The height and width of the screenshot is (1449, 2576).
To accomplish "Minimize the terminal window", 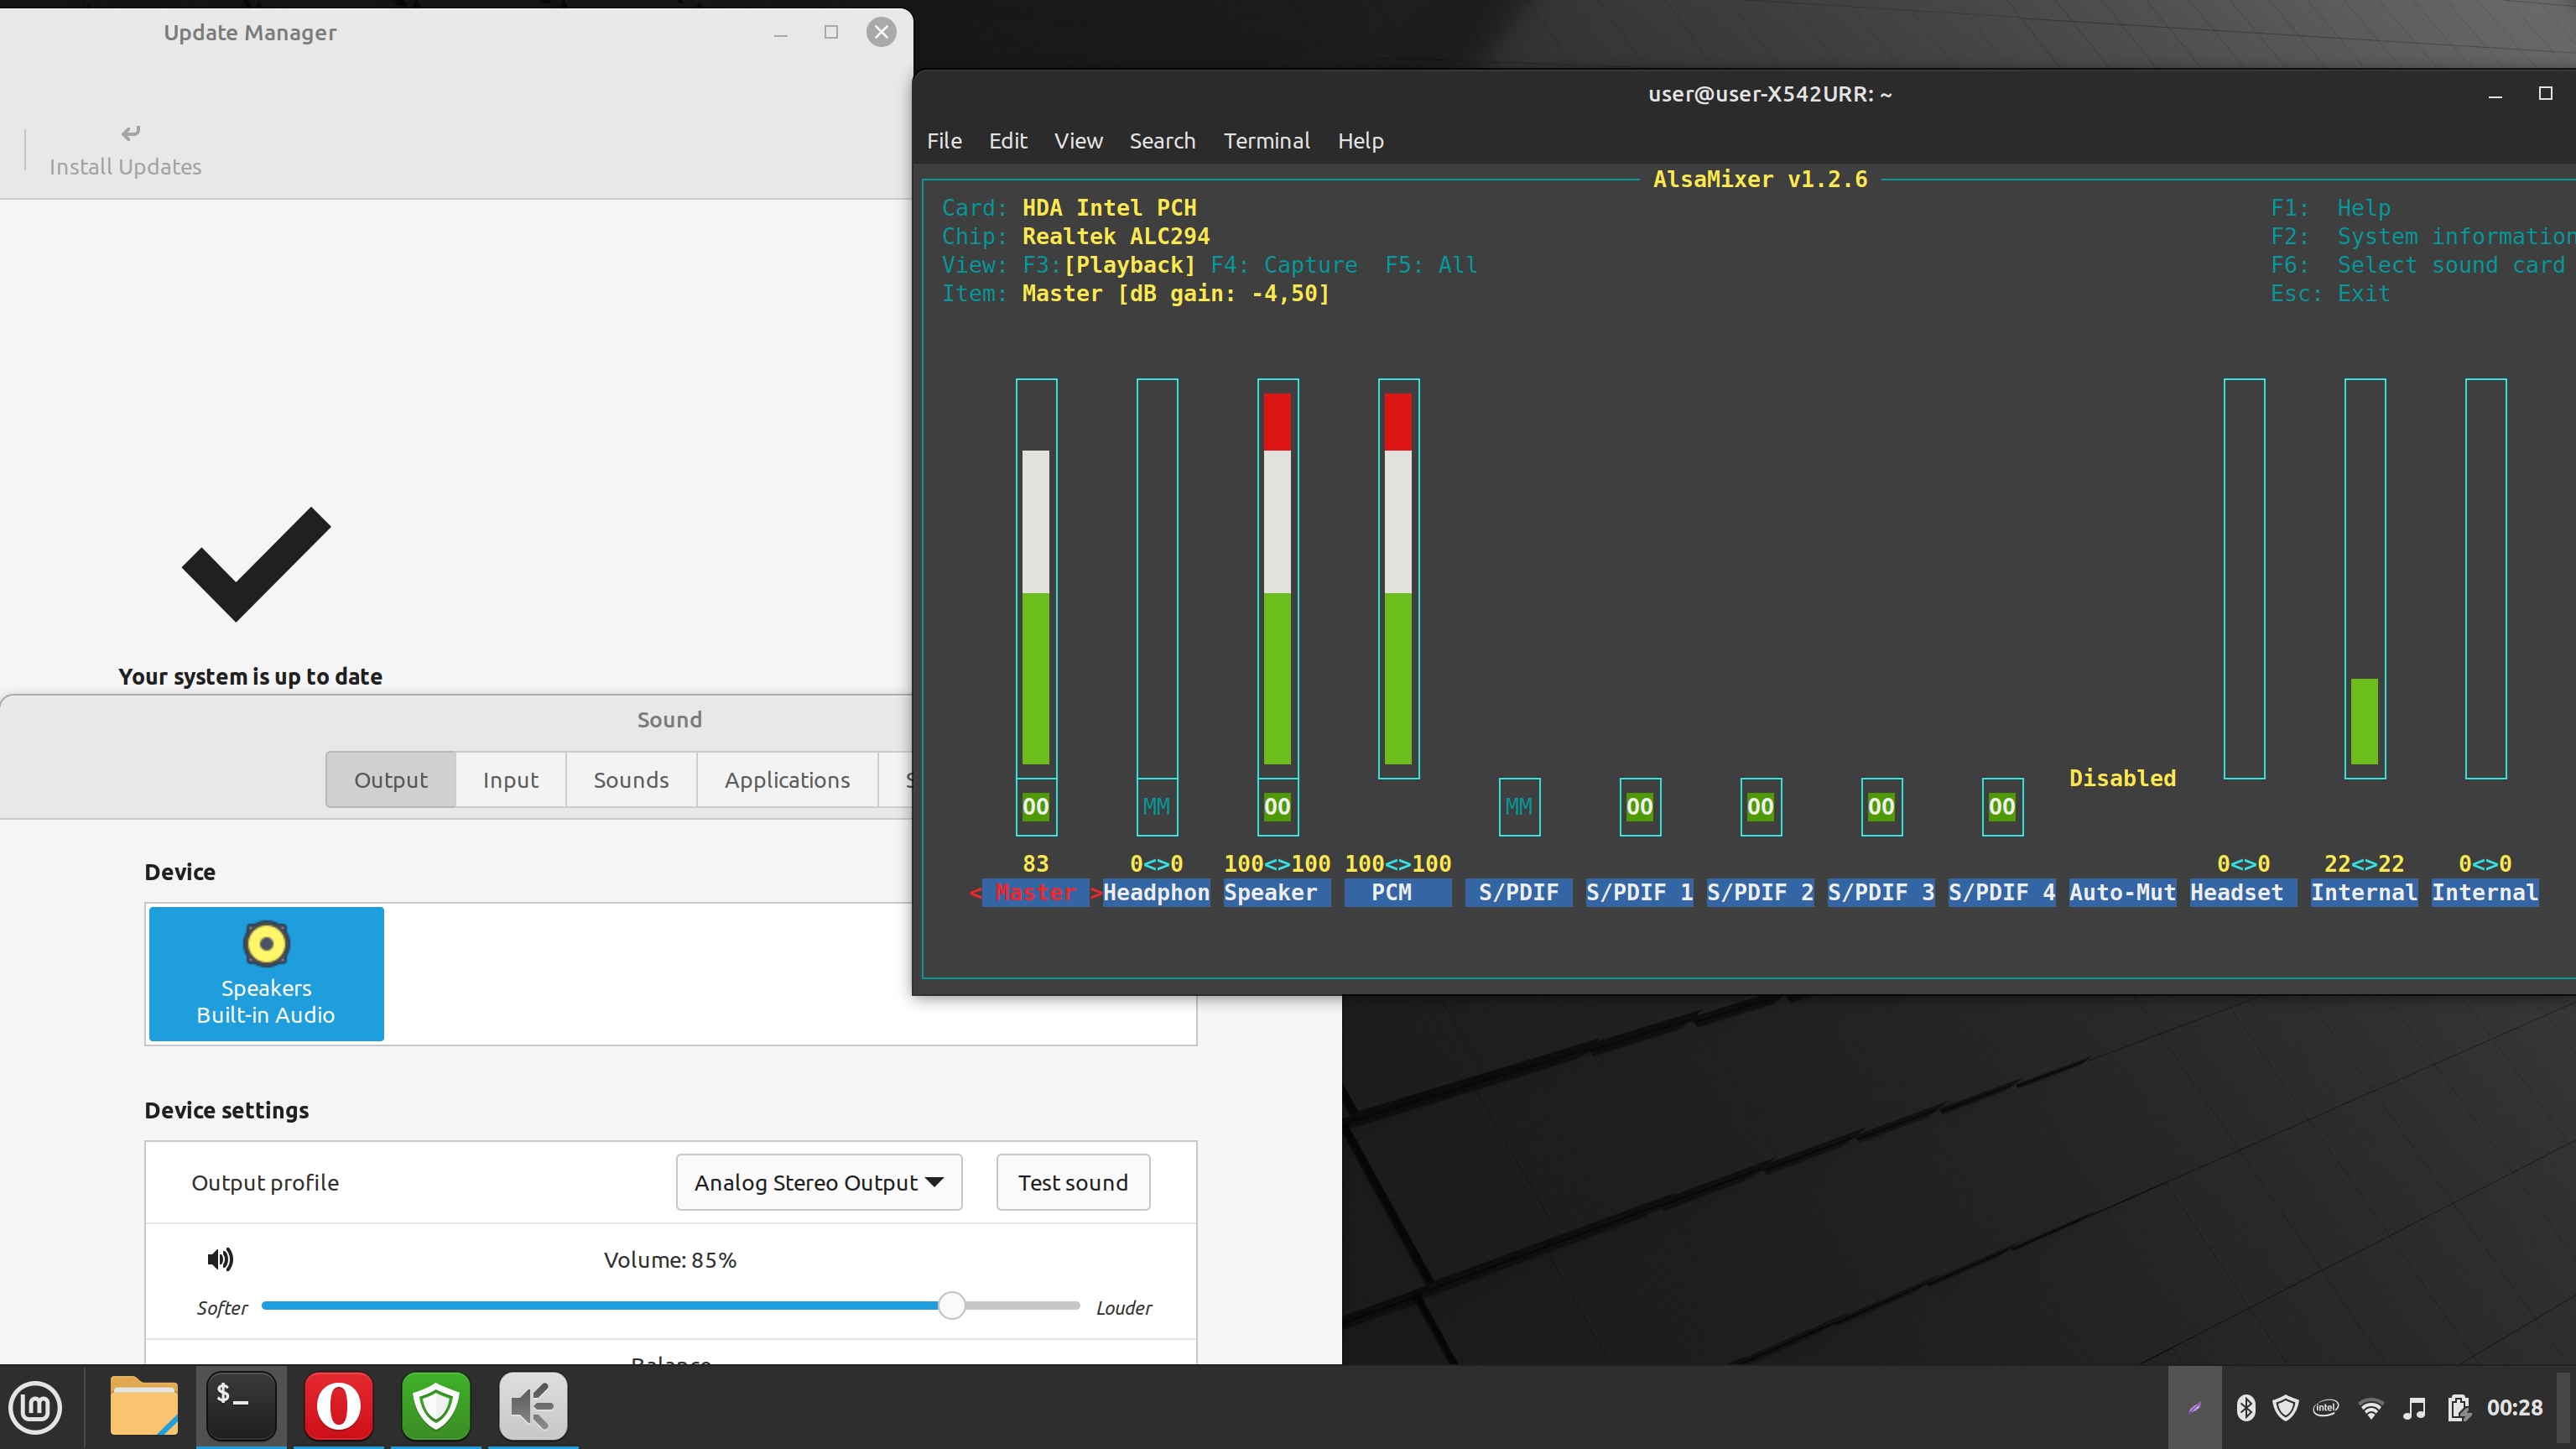I will point(2495,95).
